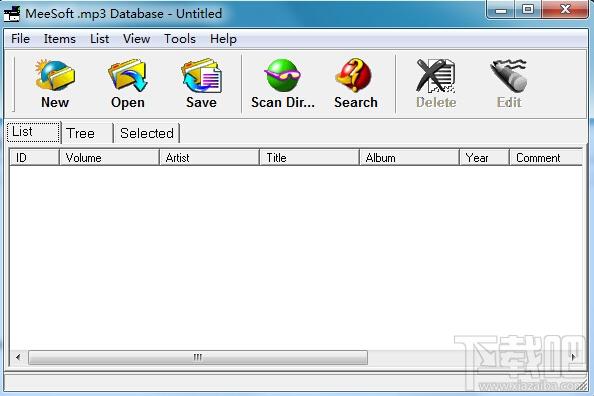Image resolution: width=594 pixels, height=396 pixels.
Task: Open the Help menu
Action: (223, 39)
